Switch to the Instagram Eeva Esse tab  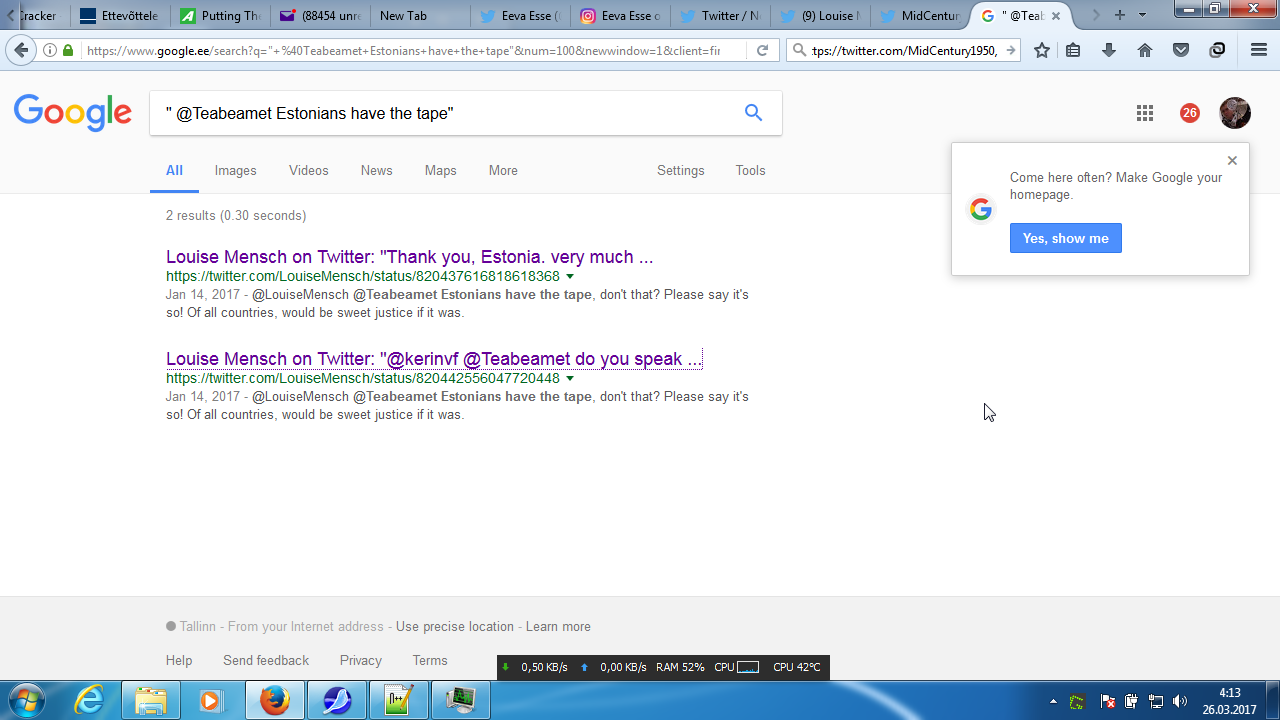(620, 16)
